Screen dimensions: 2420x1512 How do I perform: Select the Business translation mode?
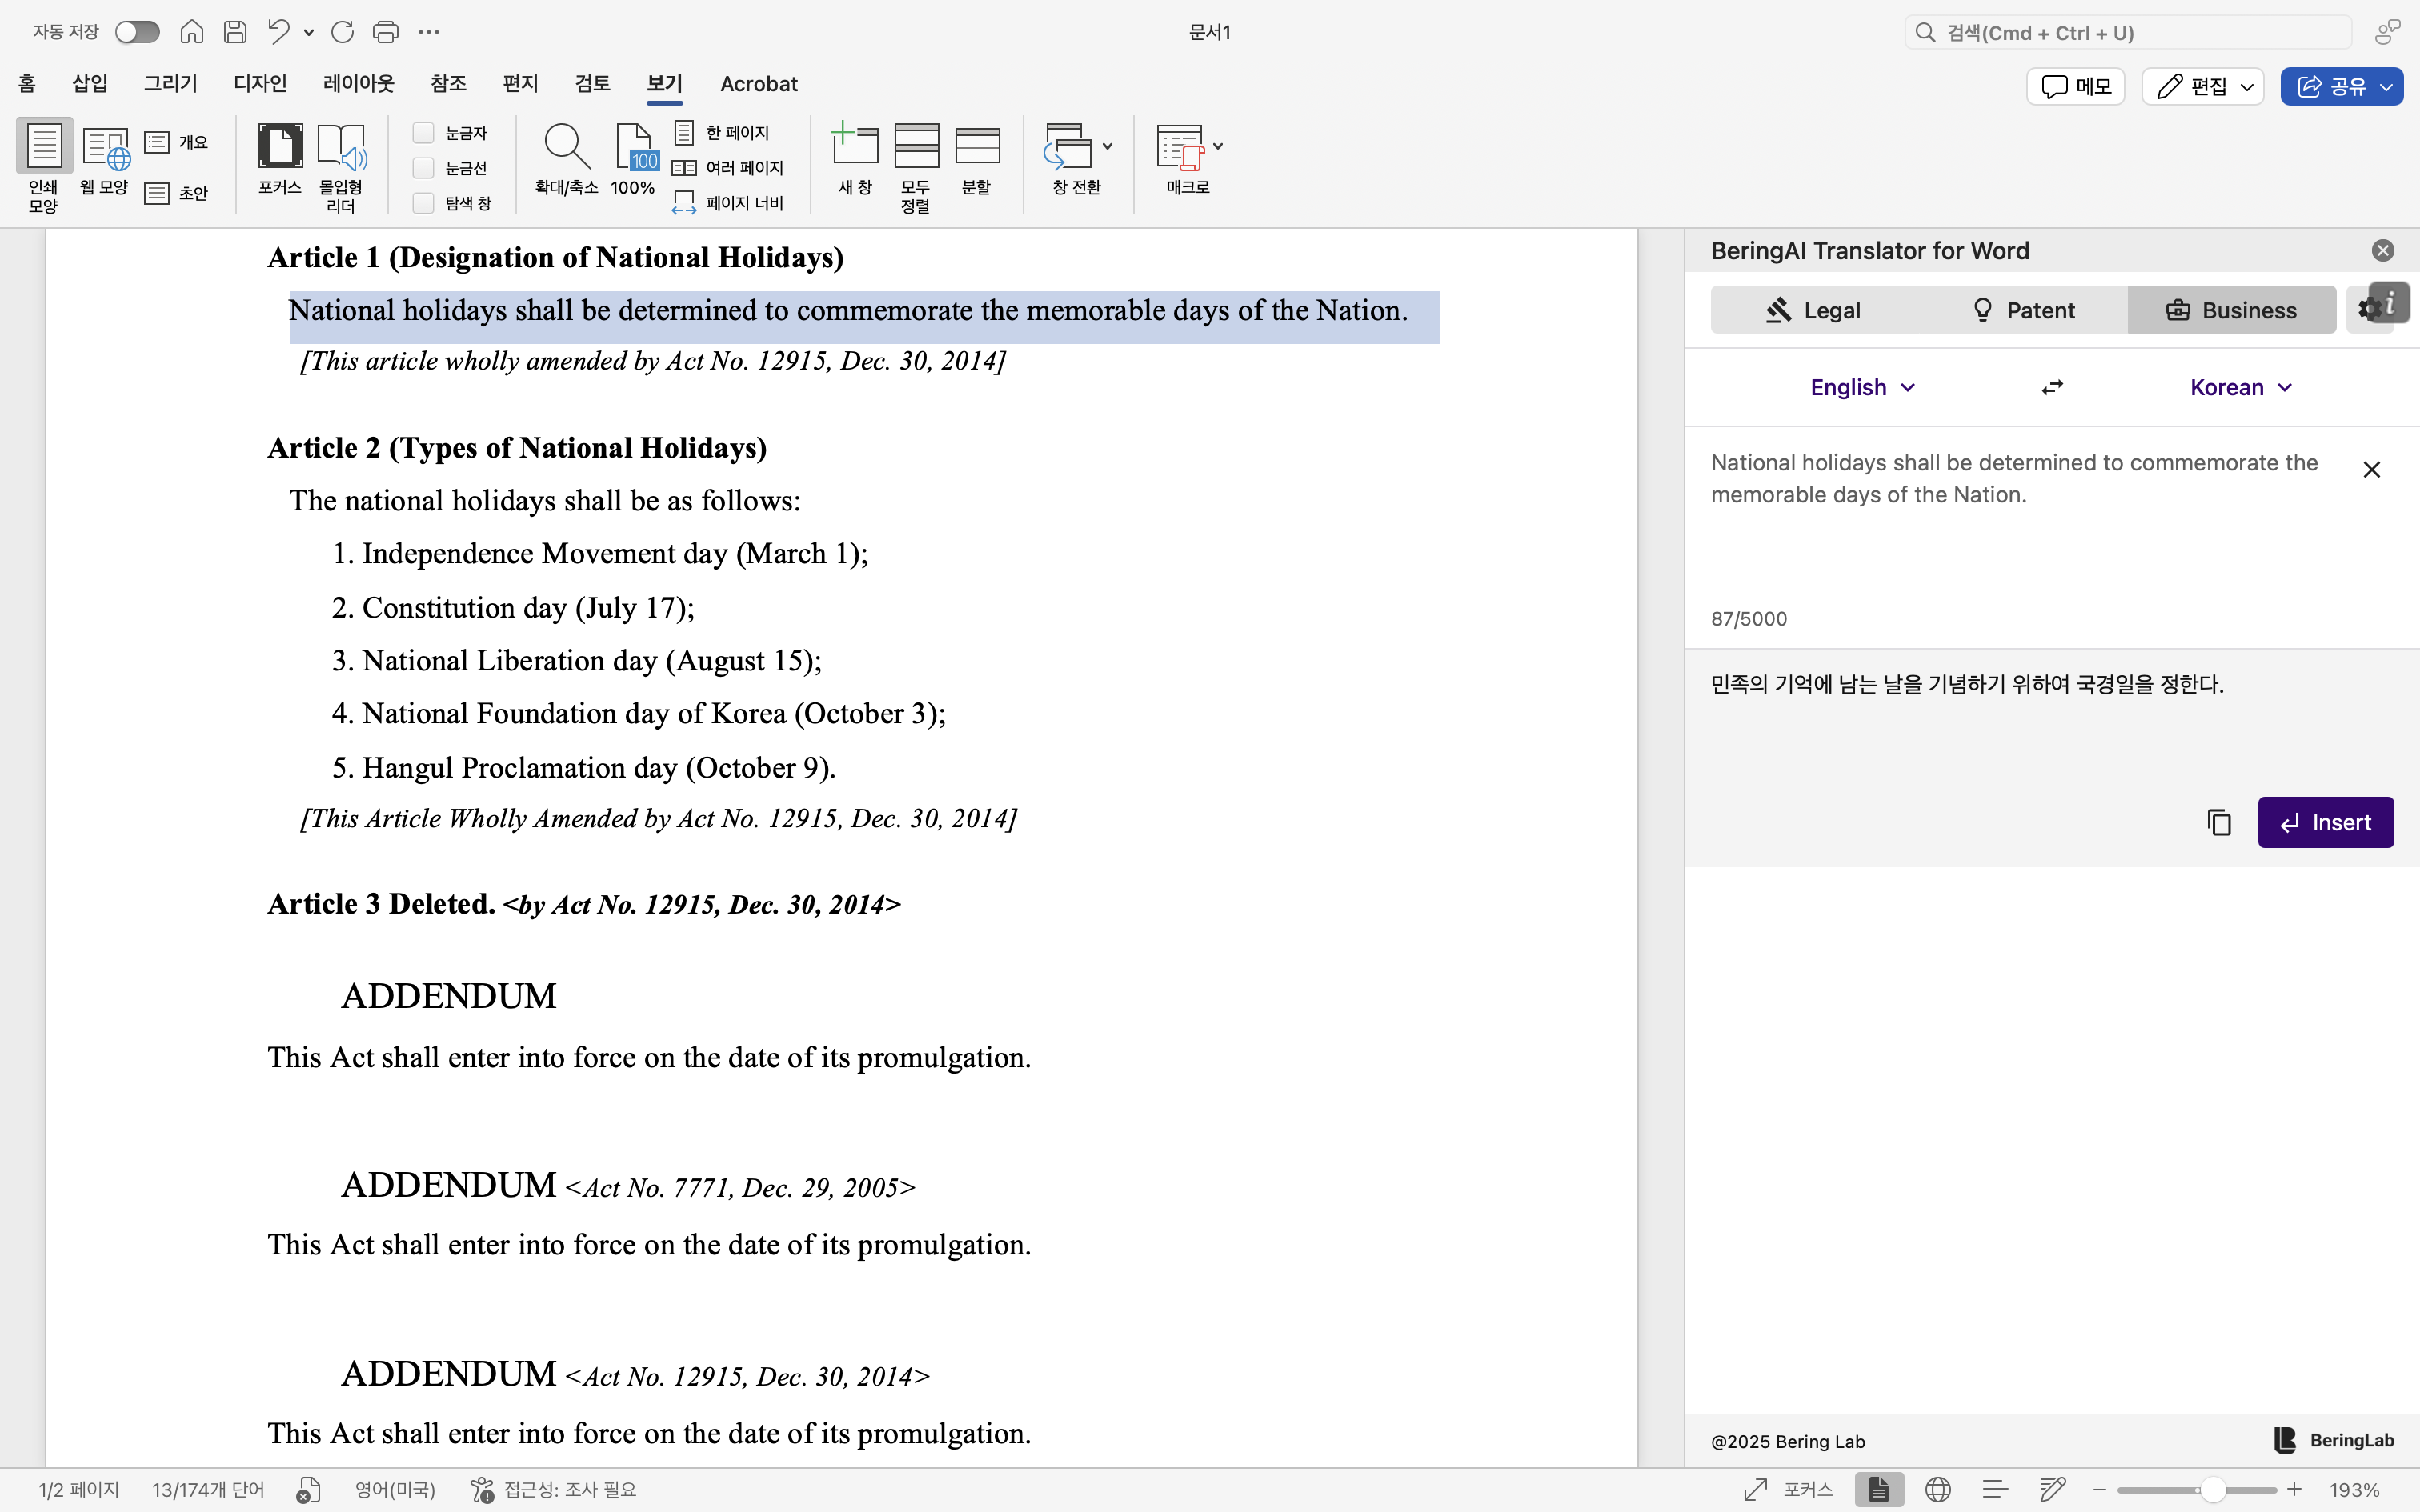click(x=2231, y=310)
